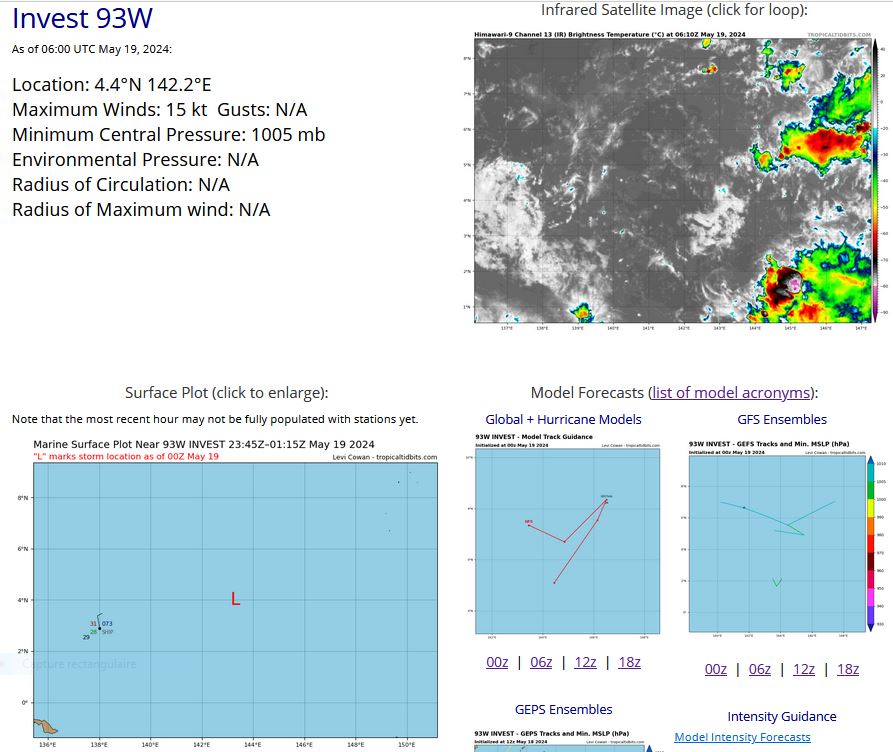Viewport: 893px width, 752px height.
Task: Enlarge the marine surface plot map
Action: point(226,594)
